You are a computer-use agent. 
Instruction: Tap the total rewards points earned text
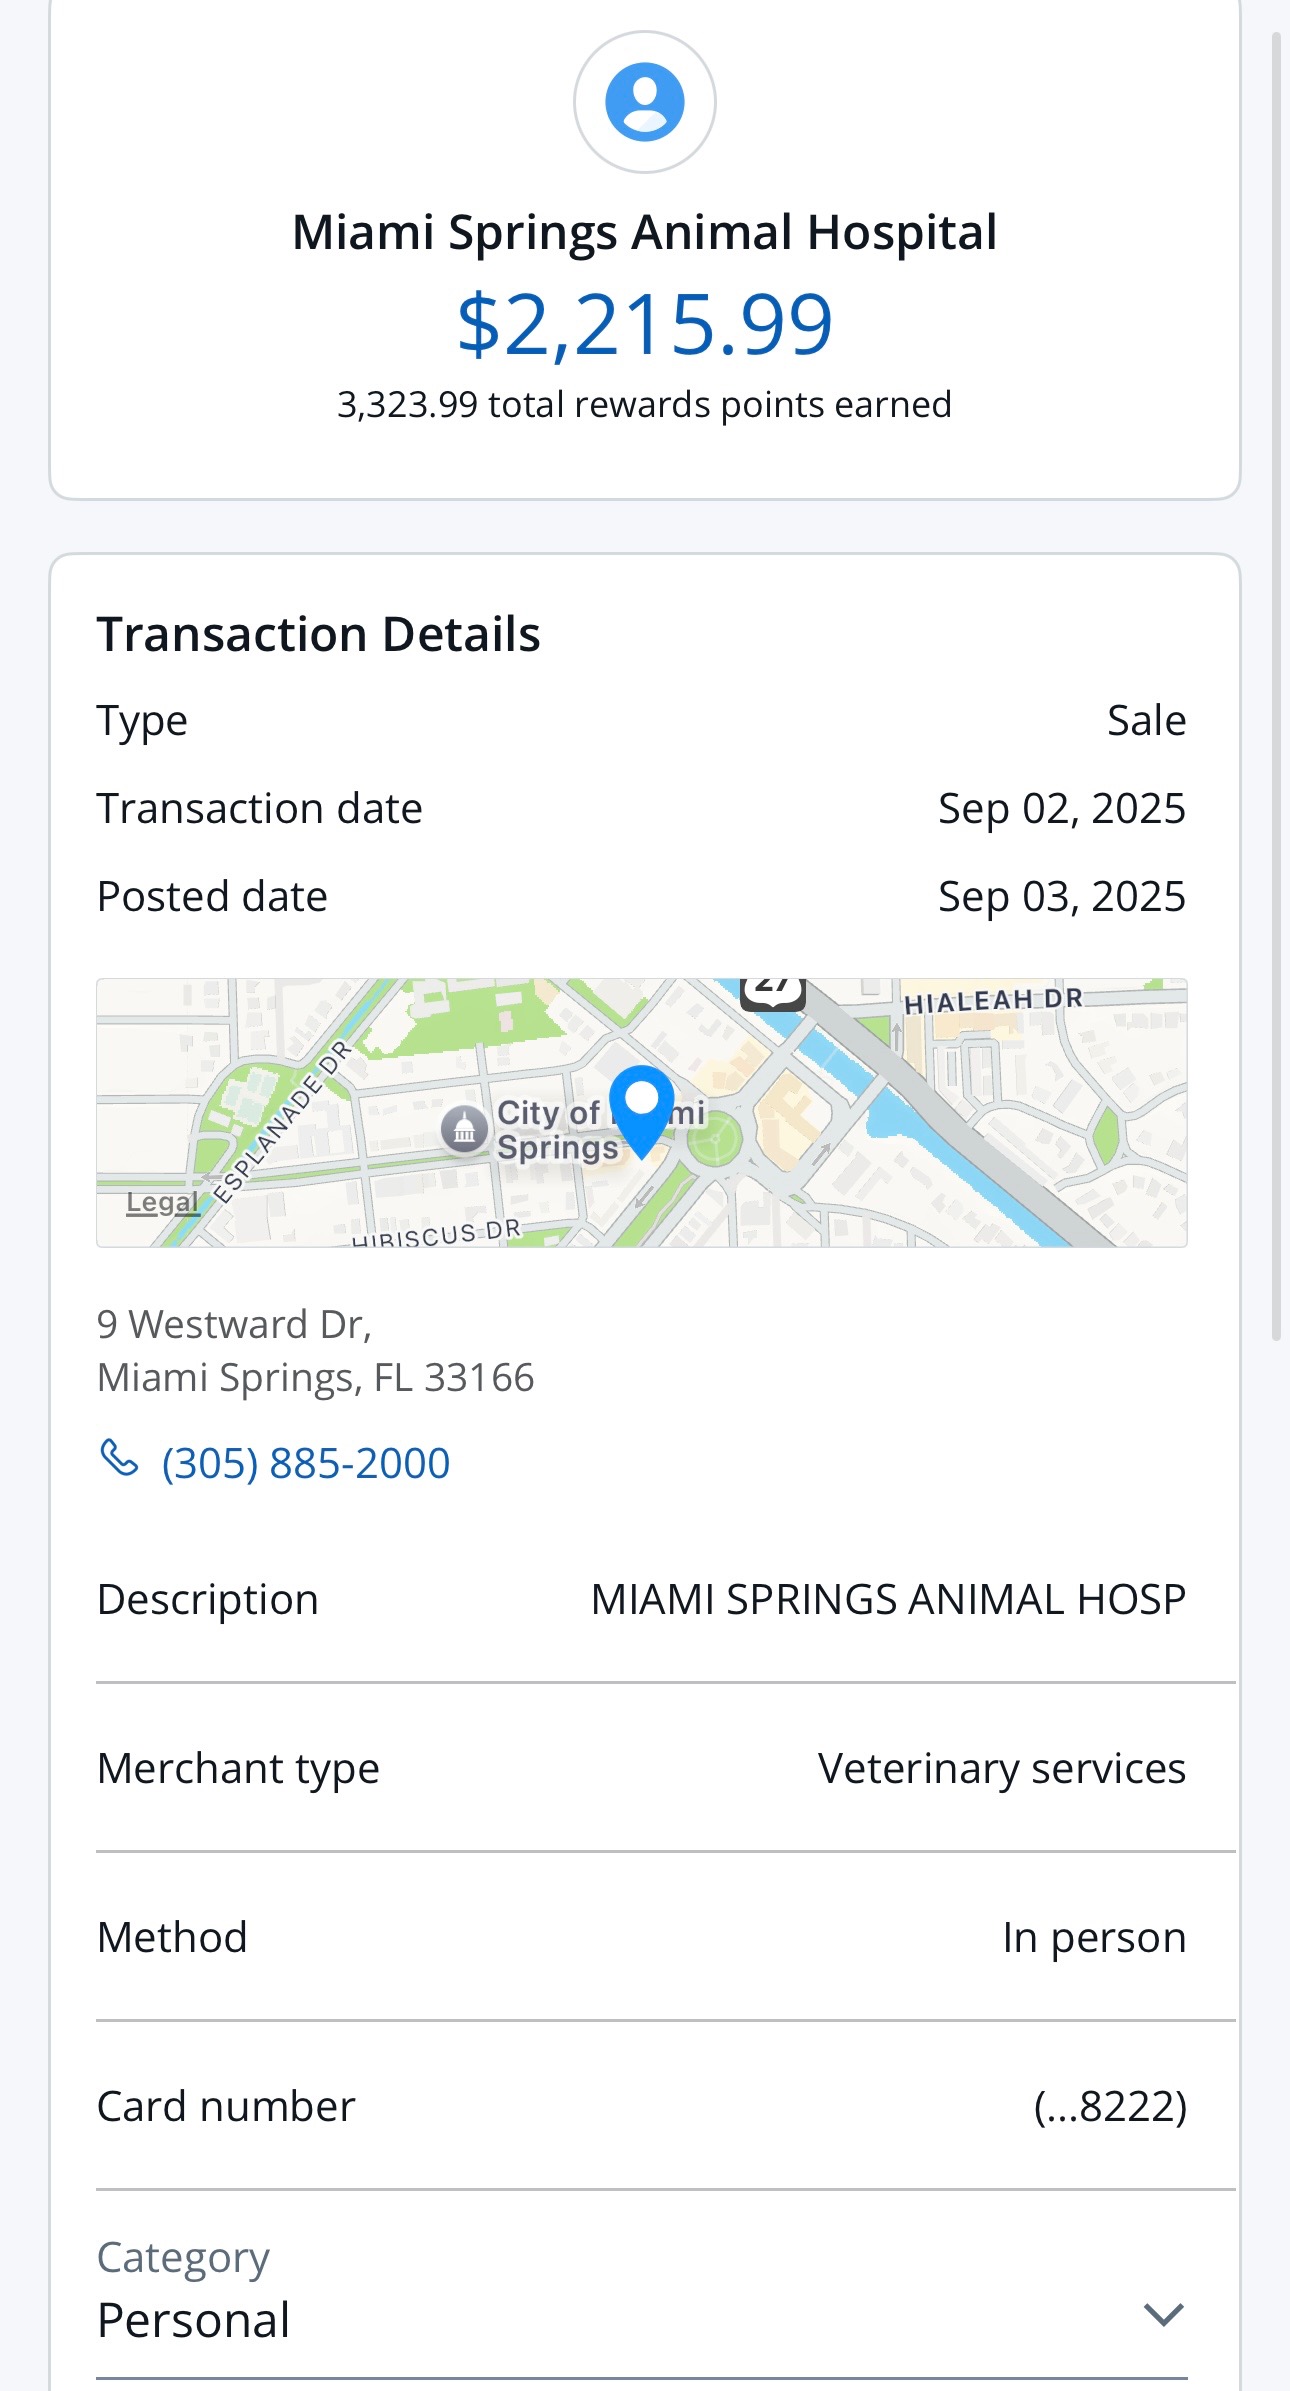pos(645,405)
